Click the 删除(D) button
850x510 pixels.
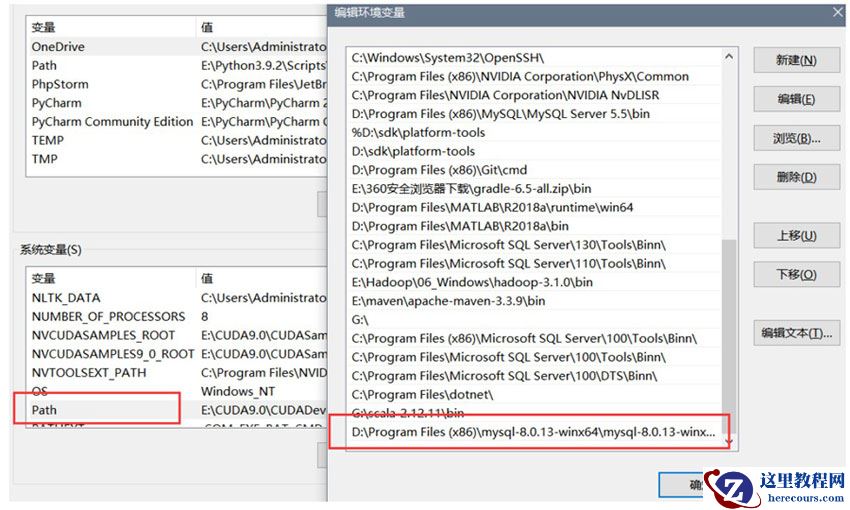click(x=796, y=177)
